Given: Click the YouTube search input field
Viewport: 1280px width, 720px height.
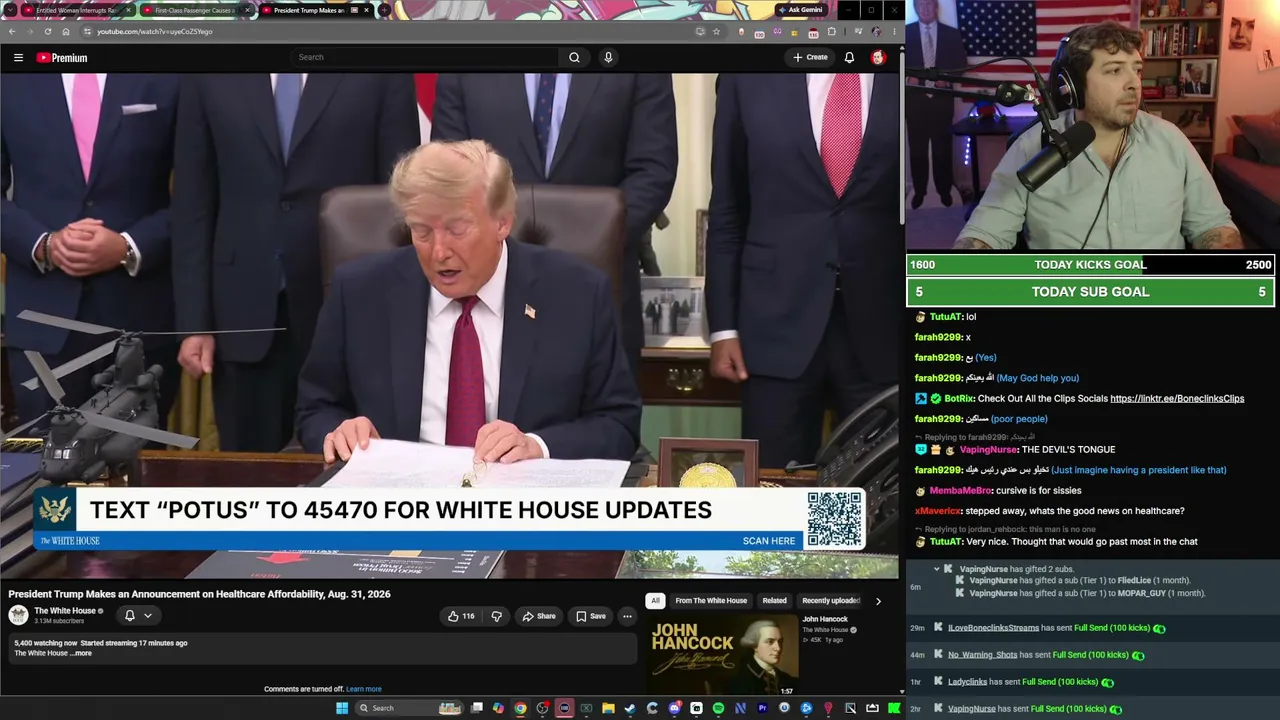Looking at the screenshot, I should point(427,57).
